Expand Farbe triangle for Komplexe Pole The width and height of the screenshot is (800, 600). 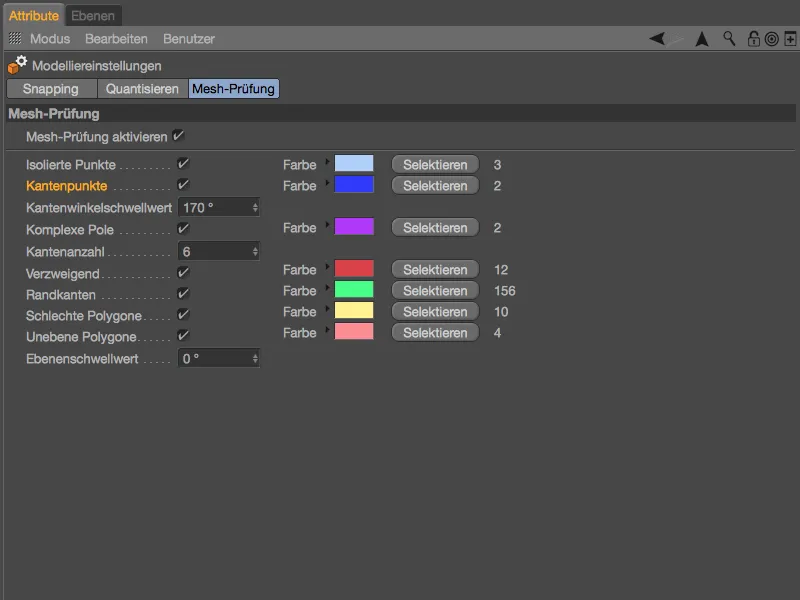(327, 224)
